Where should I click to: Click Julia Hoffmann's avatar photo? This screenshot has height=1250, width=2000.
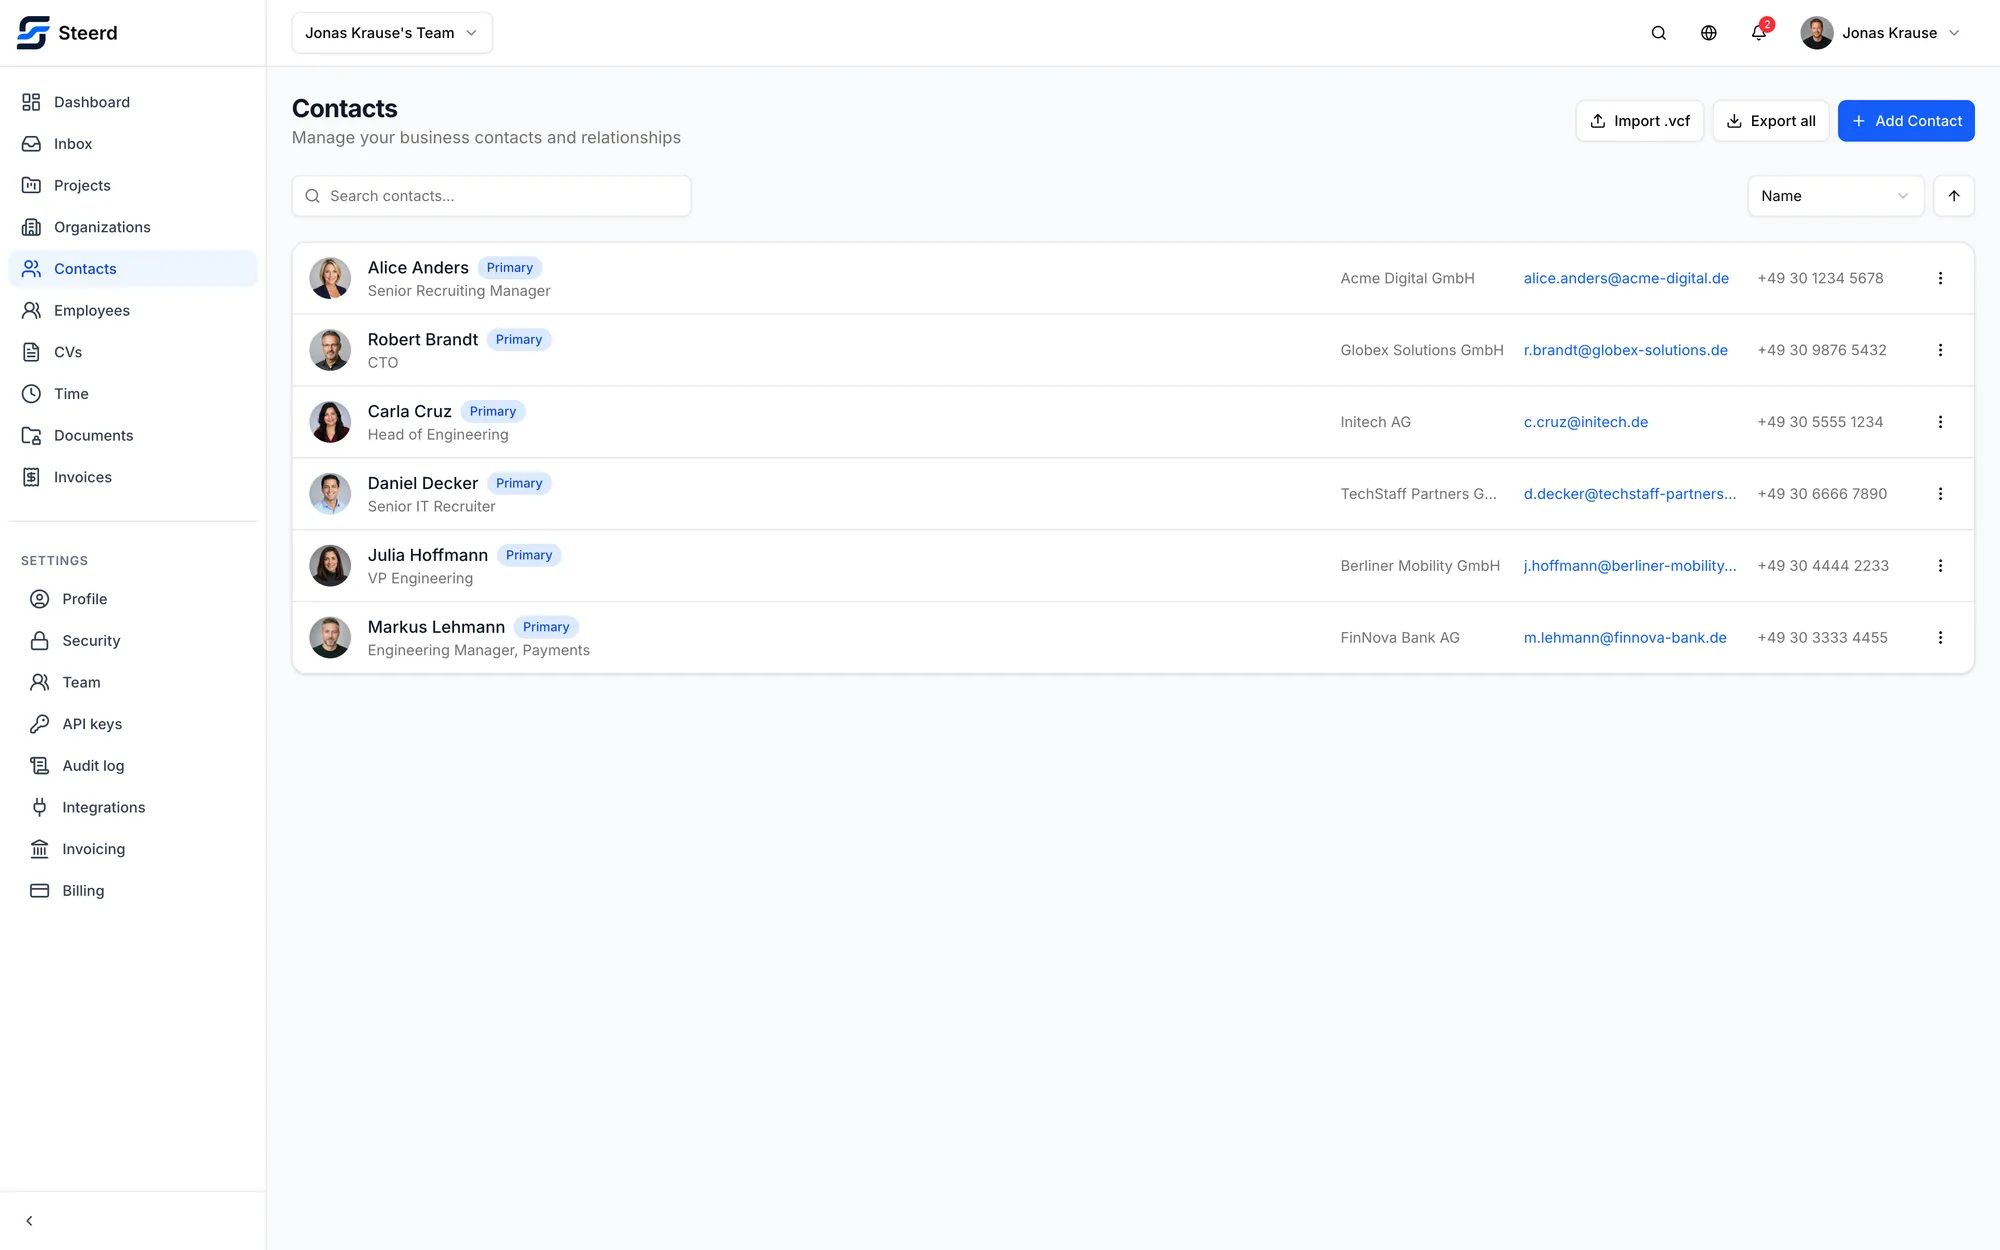(x=330, y=566)
